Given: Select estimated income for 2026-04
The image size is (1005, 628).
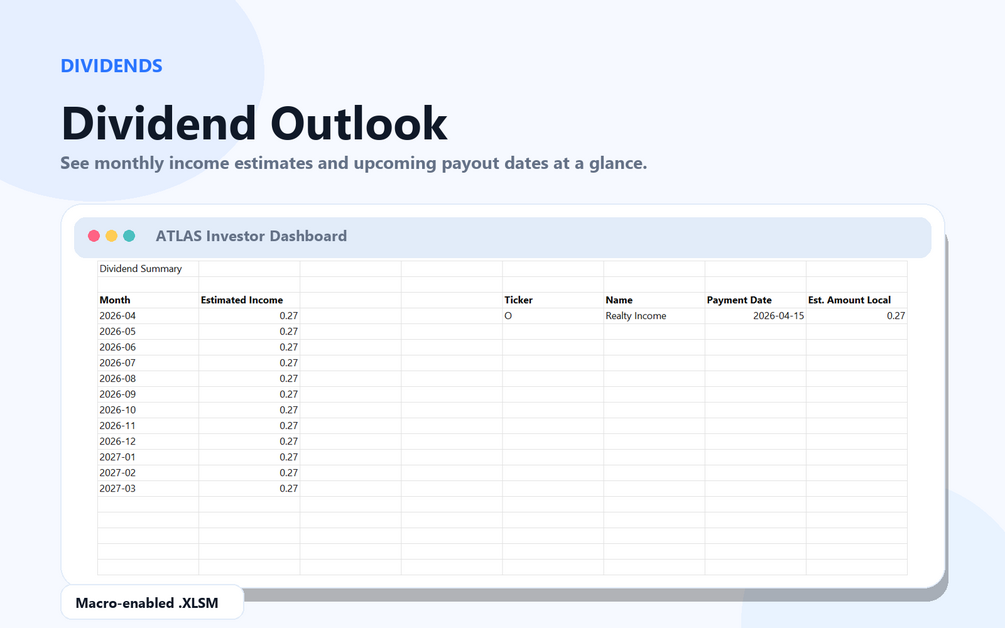Looking at the screenshot, I should (249, 316).
